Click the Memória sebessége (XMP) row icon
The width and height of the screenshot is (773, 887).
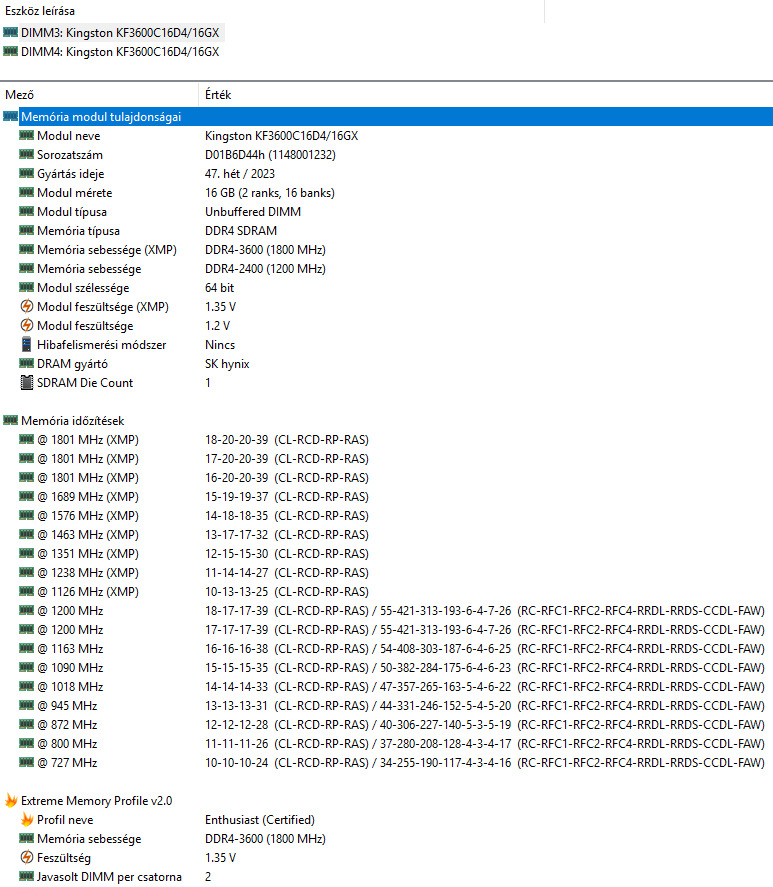(x=26, y=249)
